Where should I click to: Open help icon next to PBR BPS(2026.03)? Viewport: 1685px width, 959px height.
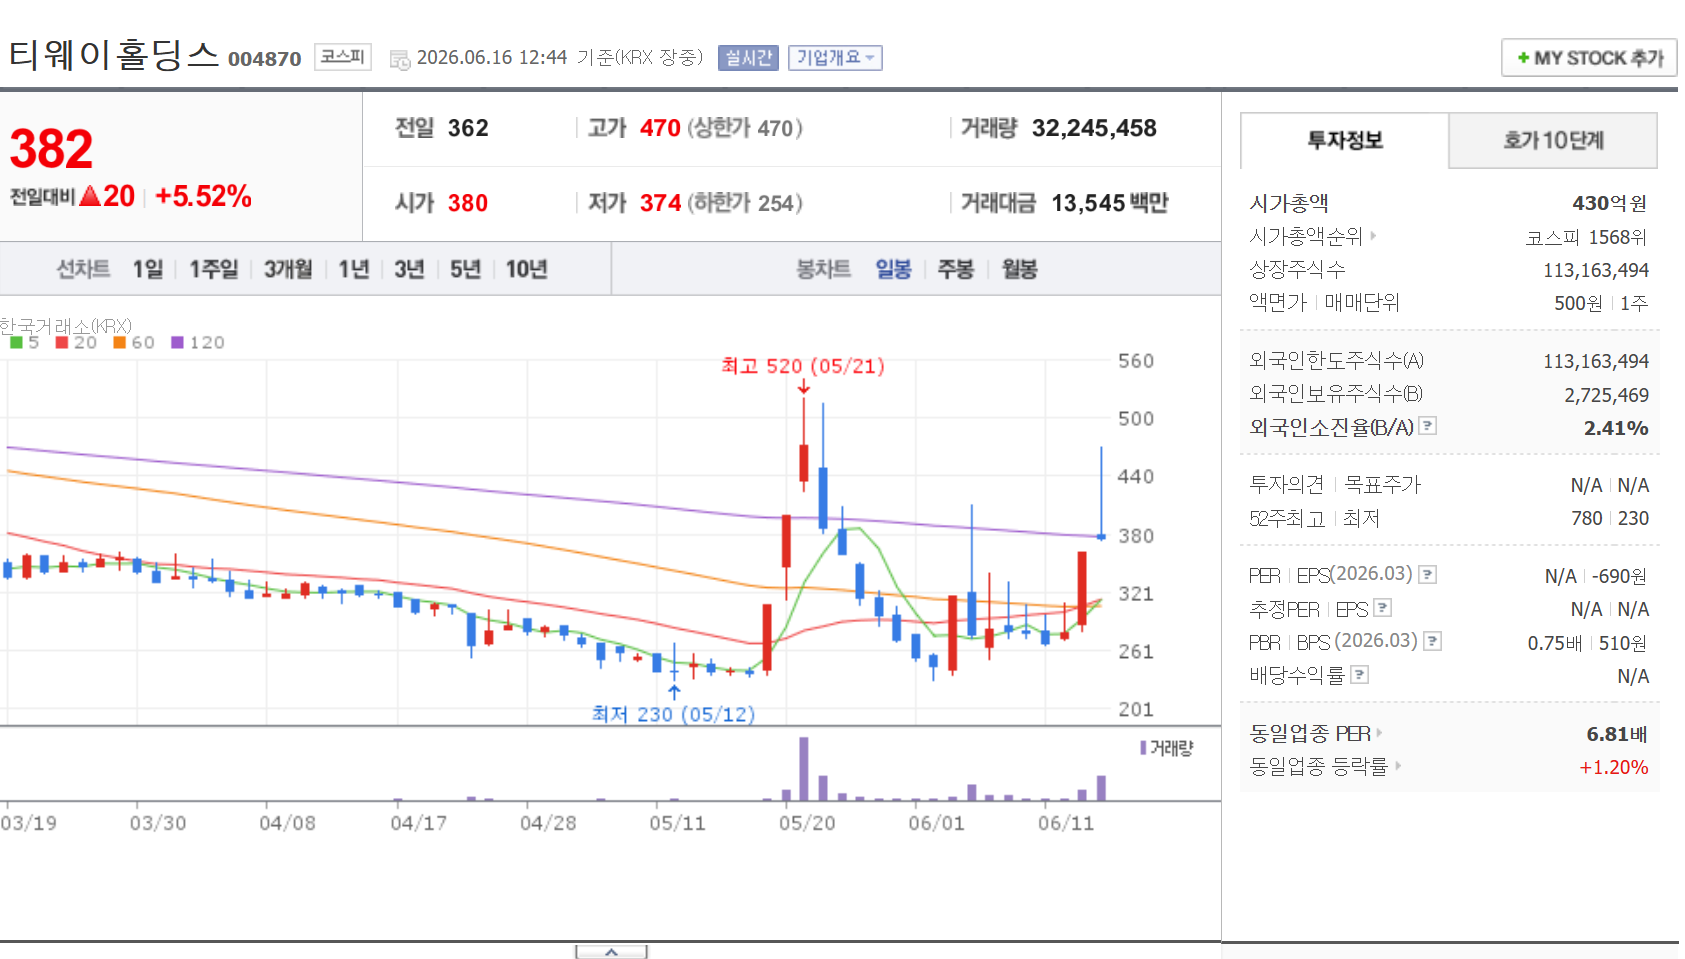(1433, 641)
